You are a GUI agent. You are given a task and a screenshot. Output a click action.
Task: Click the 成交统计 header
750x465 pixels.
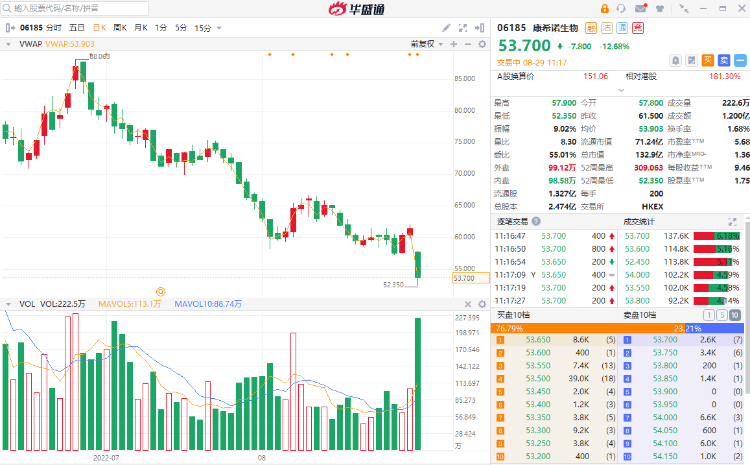click(639, 221)
